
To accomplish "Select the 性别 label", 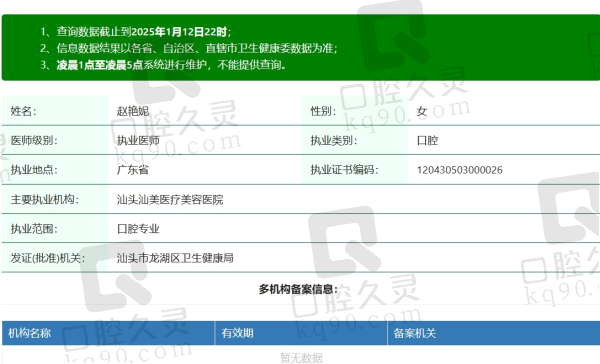I will (x=323, y=111).
